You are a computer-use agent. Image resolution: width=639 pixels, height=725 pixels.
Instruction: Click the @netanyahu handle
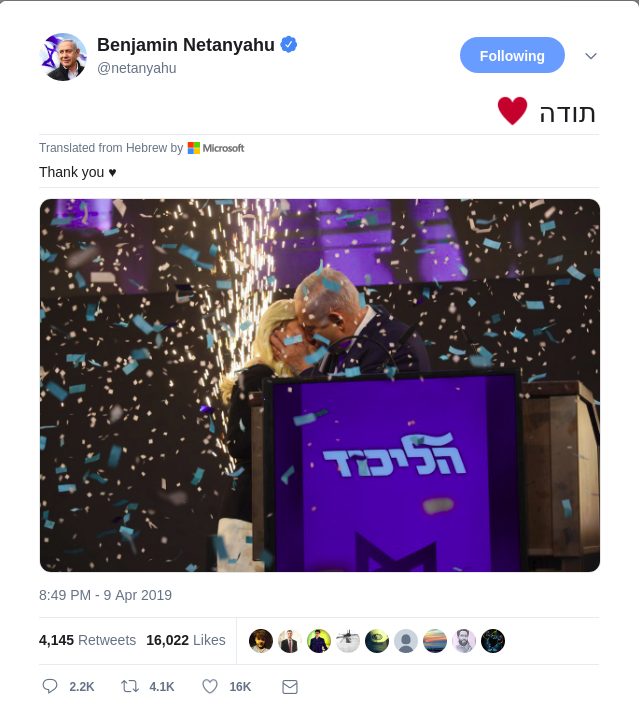pyautogui.click(x=137, y=68)
